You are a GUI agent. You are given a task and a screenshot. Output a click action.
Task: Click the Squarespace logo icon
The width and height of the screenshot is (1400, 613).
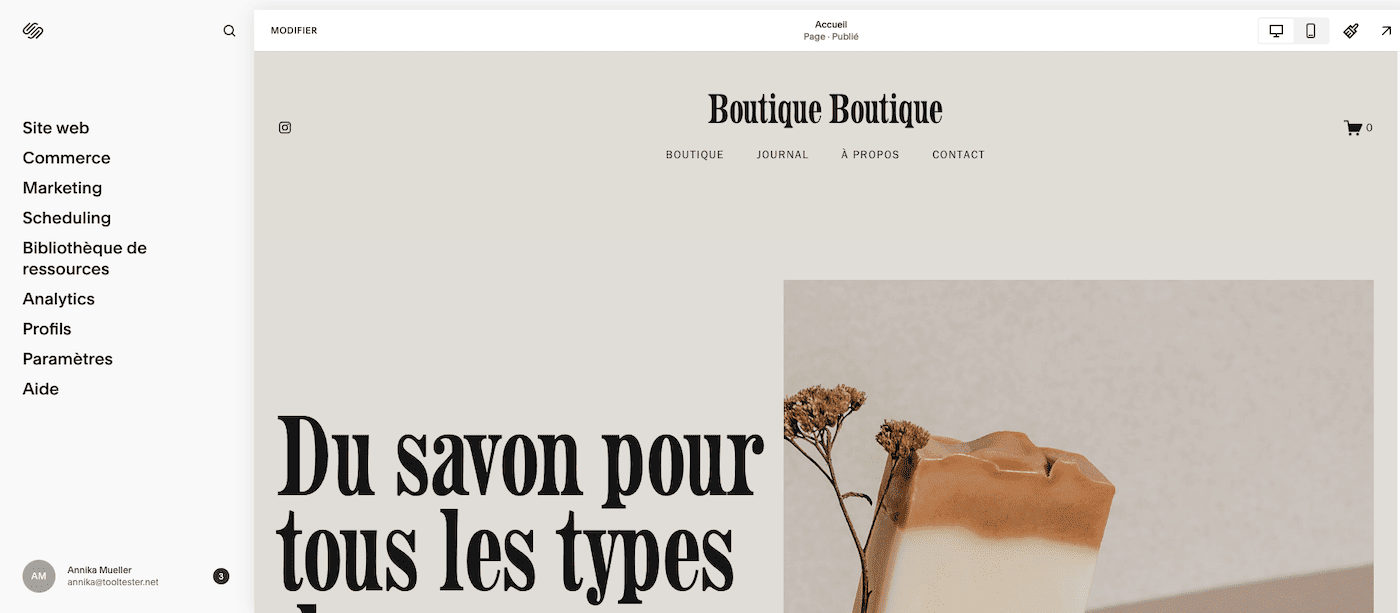point(33,31)
